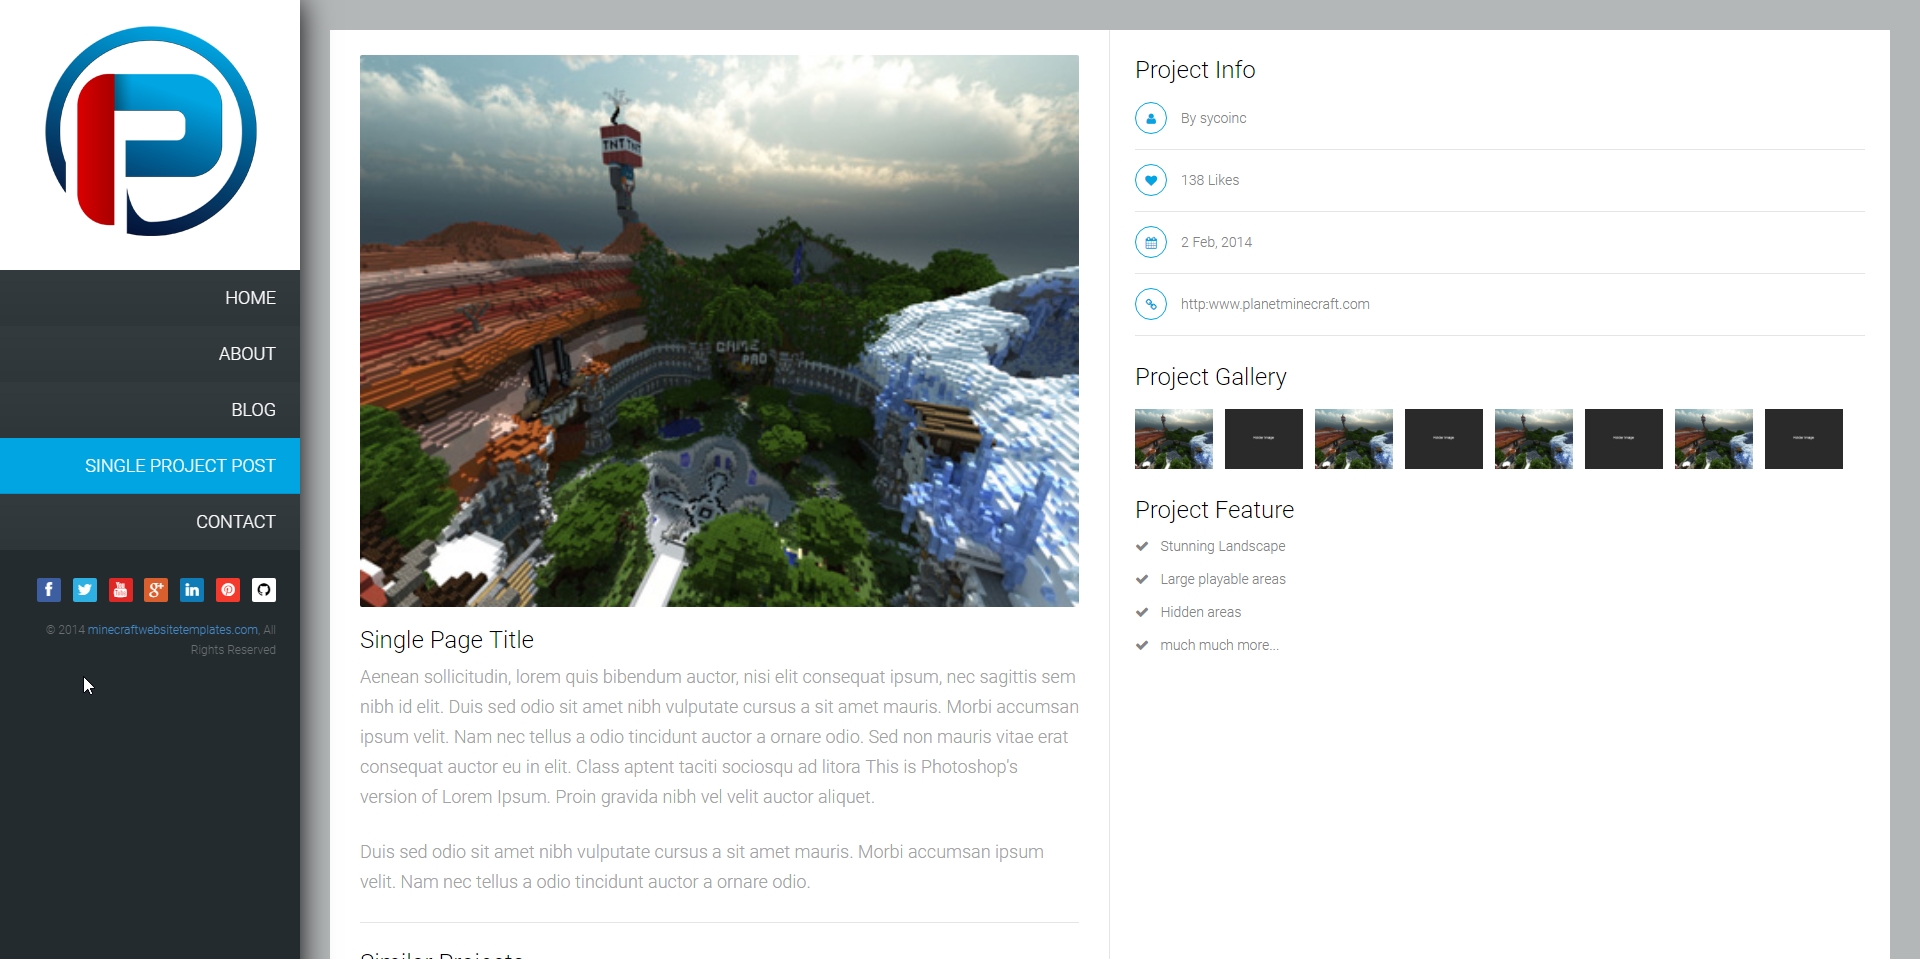Select the SINGLE PROJECT POST menu item

tap(150, 466)
